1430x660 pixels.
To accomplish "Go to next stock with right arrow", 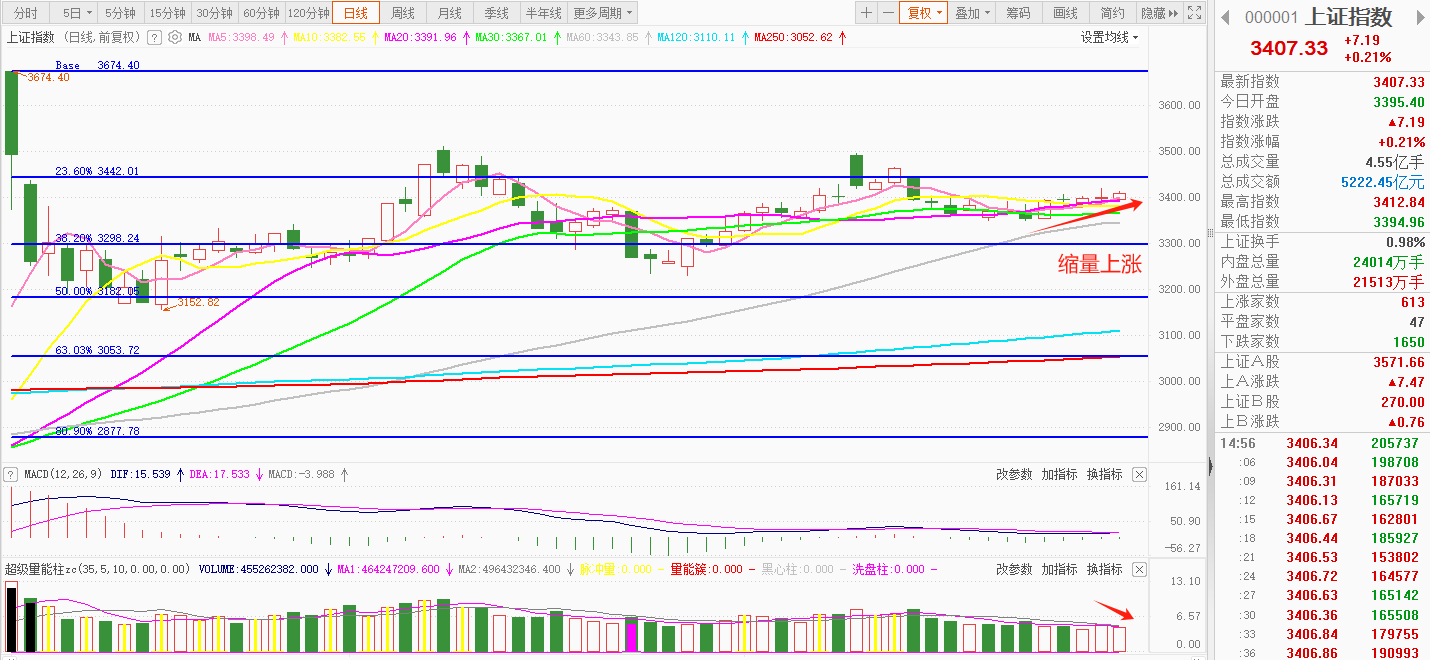I will point(1422,17).
